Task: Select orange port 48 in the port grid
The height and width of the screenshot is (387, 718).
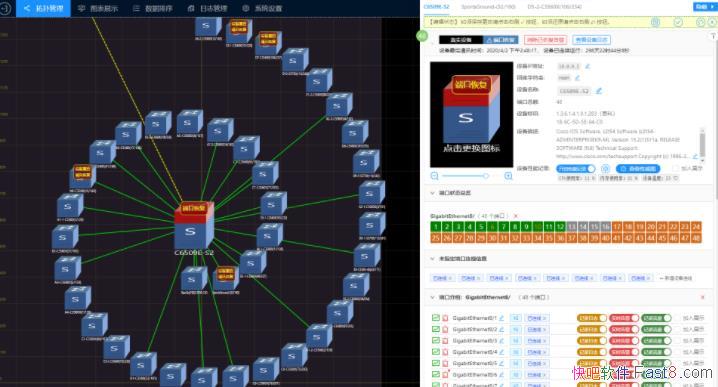Action: [696, 238]
